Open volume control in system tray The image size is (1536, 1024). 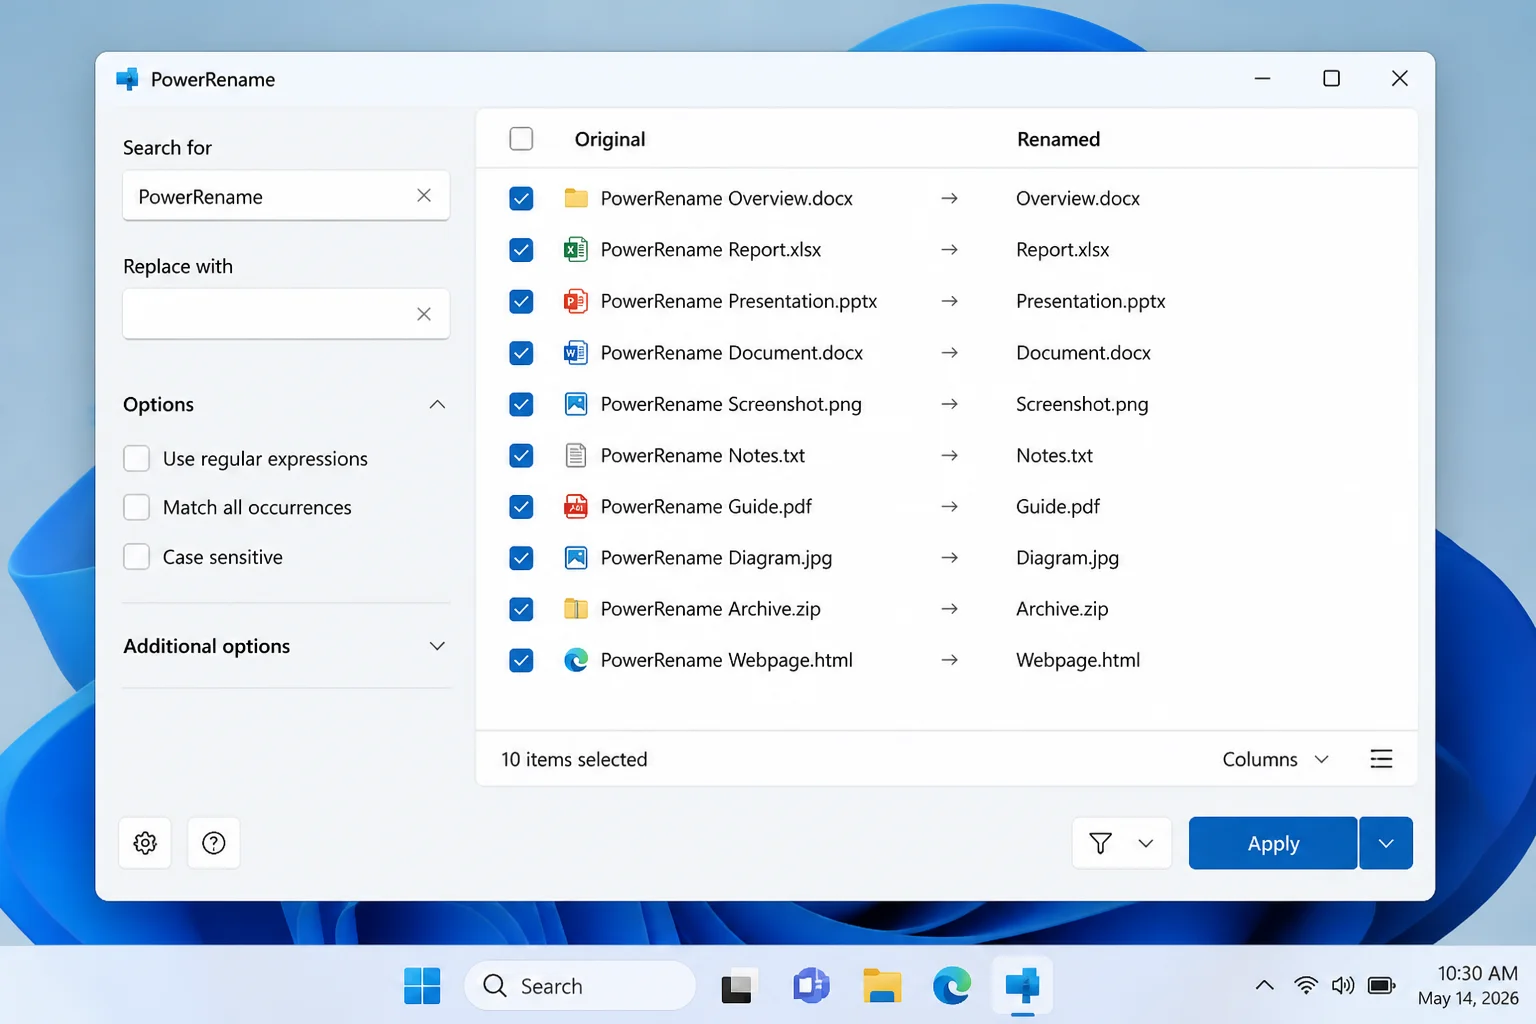pyautogui.click(x=1343, y=985)
